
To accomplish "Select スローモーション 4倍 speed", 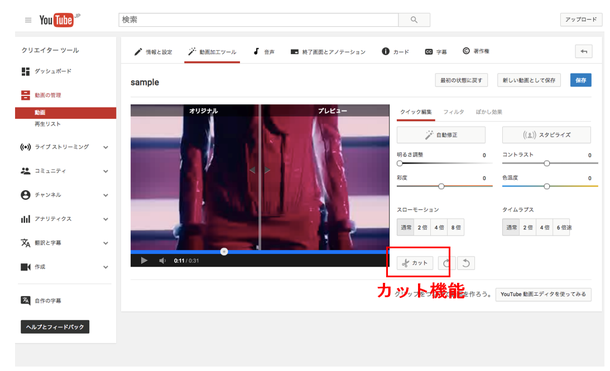I will (x=439, y=228).
